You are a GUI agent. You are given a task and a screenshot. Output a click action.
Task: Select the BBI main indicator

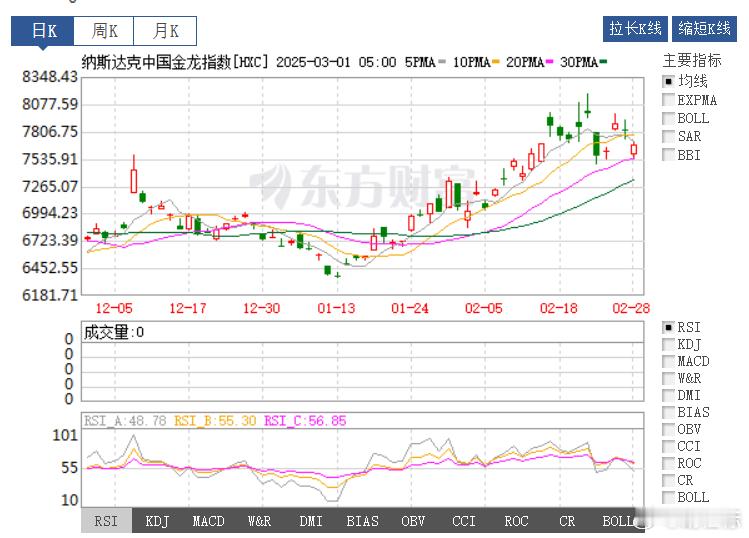tap(668, 155)
